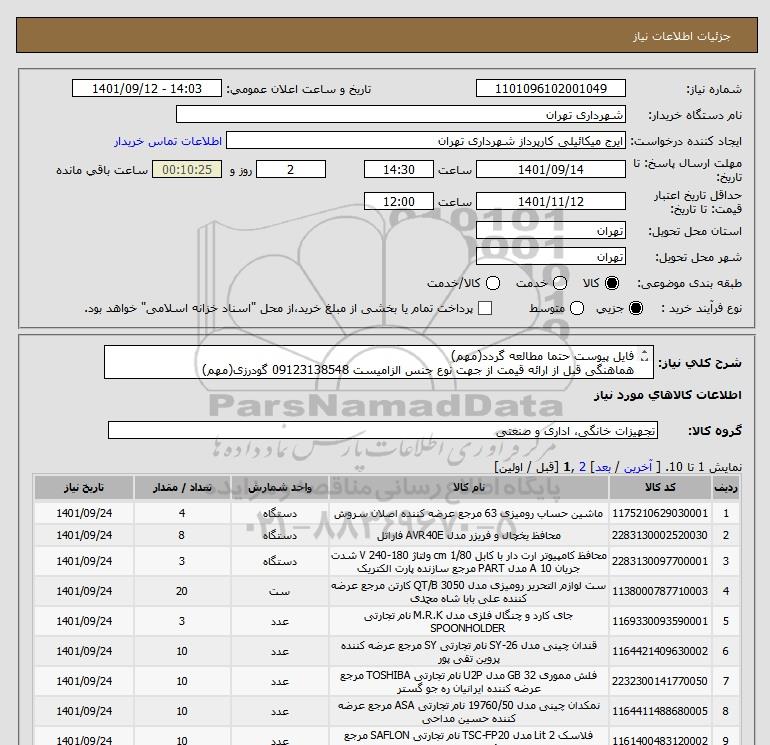Choose the متوسط purchase type radio

tap(577, 308)
